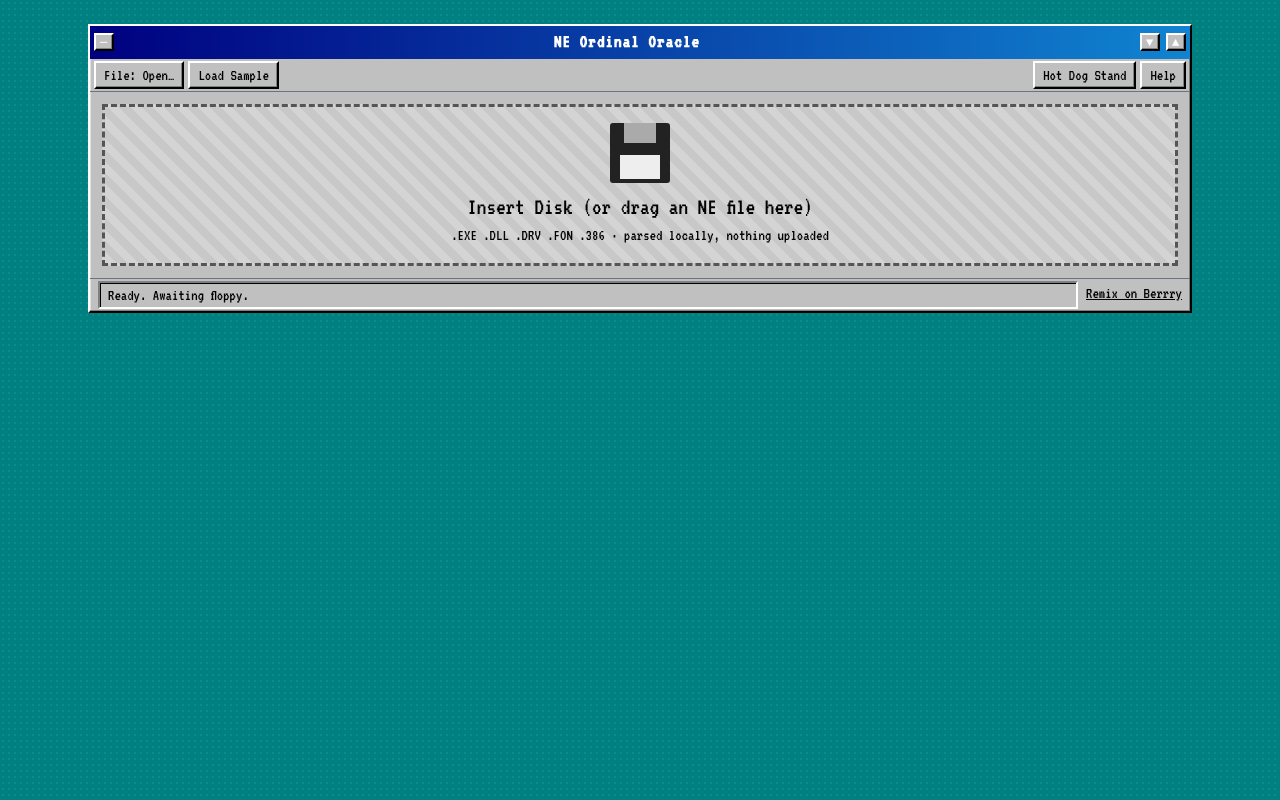
Task: Click the Insert Disk heading text
Action: coord(640,208)
